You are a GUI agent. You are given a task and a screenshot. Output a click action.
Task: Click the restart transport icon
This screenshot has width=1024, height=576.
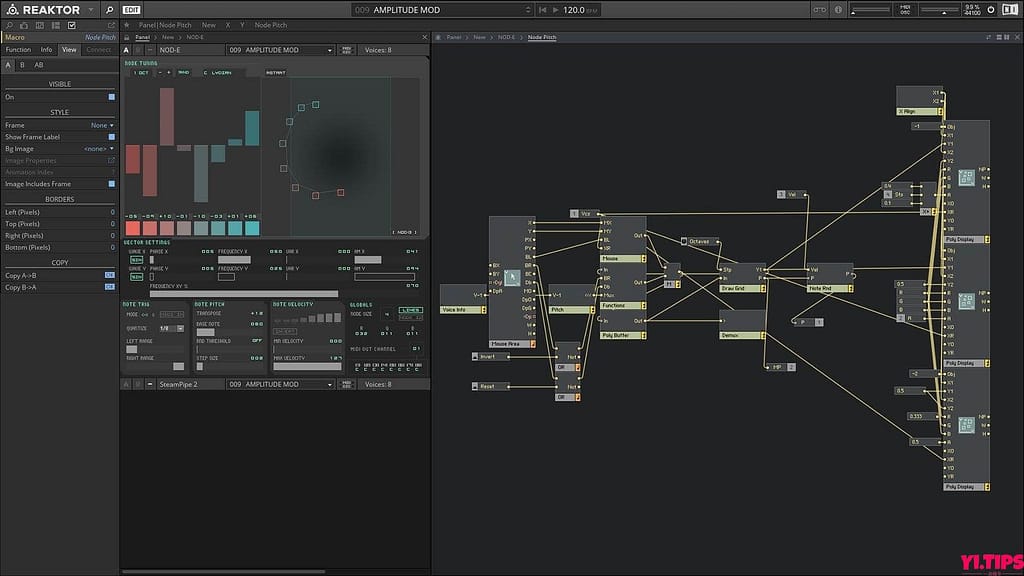click(x=541, y=10)
